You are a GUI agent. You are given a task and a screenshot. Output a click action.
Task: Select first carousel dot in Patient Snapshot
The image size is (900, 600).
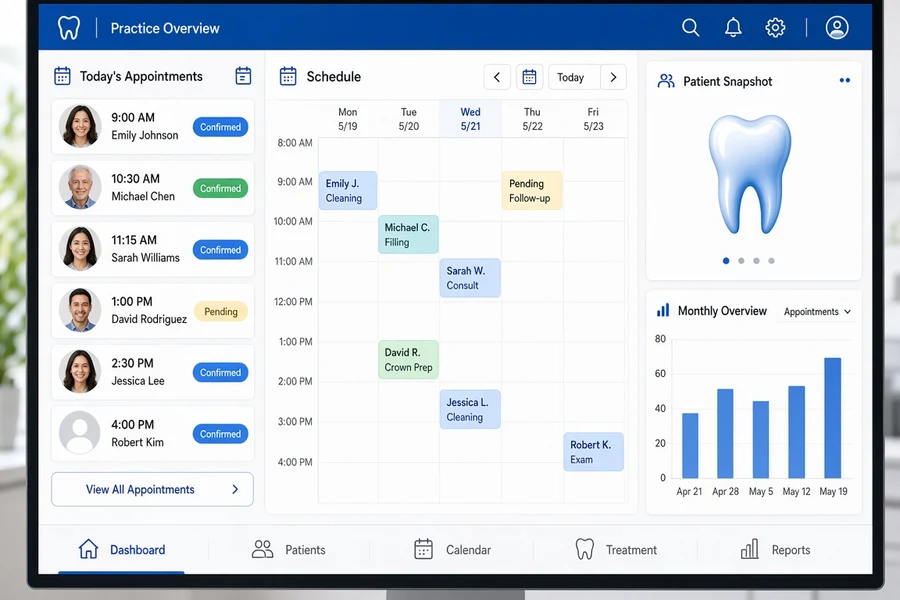click(726, 261)
